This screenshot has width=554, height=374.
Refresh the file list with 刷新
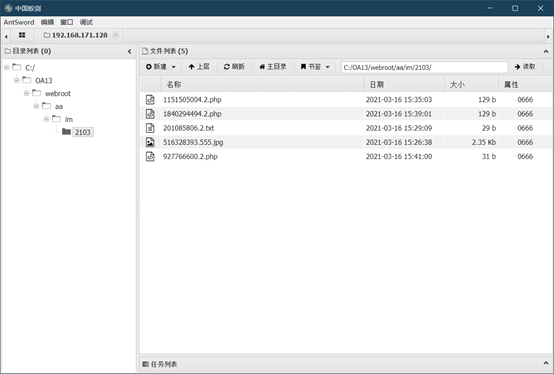pyautogui.click(x=234, y=67)
